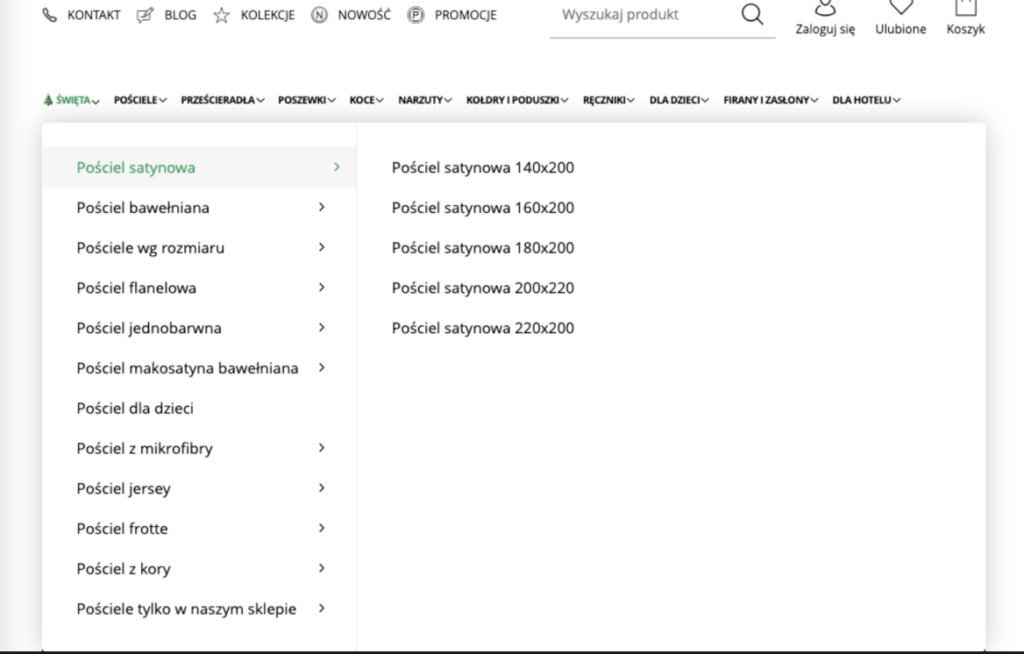Screen dimensions: 1024x654
Task: Expand chevron next to Pościel z mikrofibry
Action: [322, 448]
